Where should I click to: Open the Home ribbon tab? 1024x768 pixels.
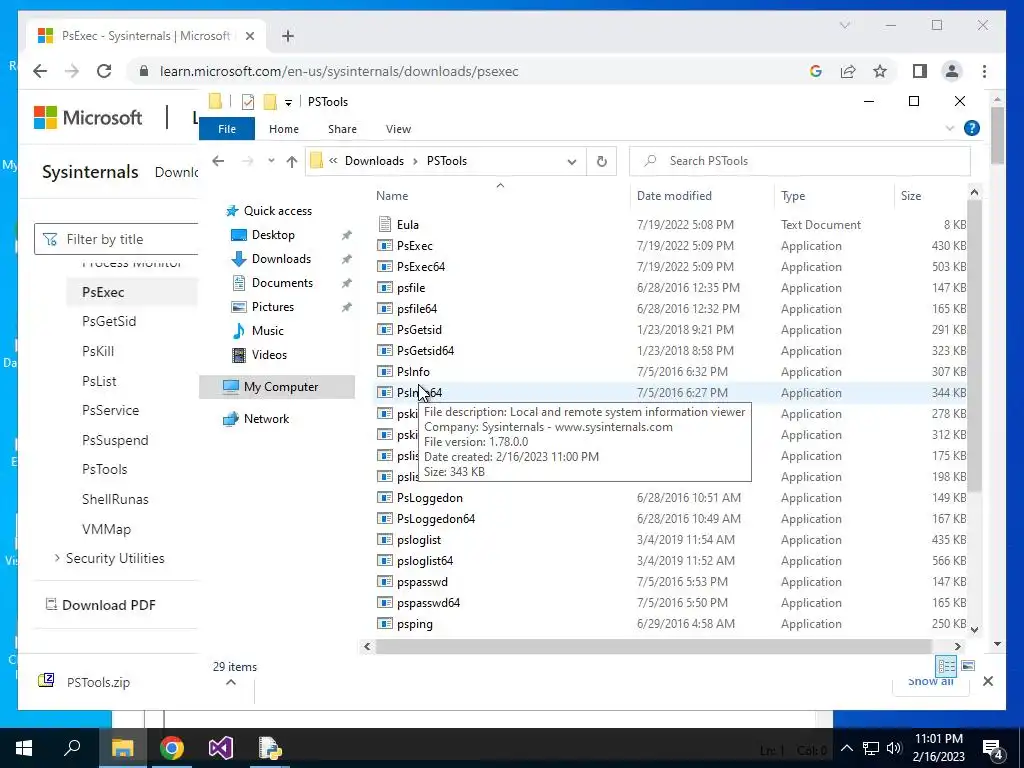[283, 129]
